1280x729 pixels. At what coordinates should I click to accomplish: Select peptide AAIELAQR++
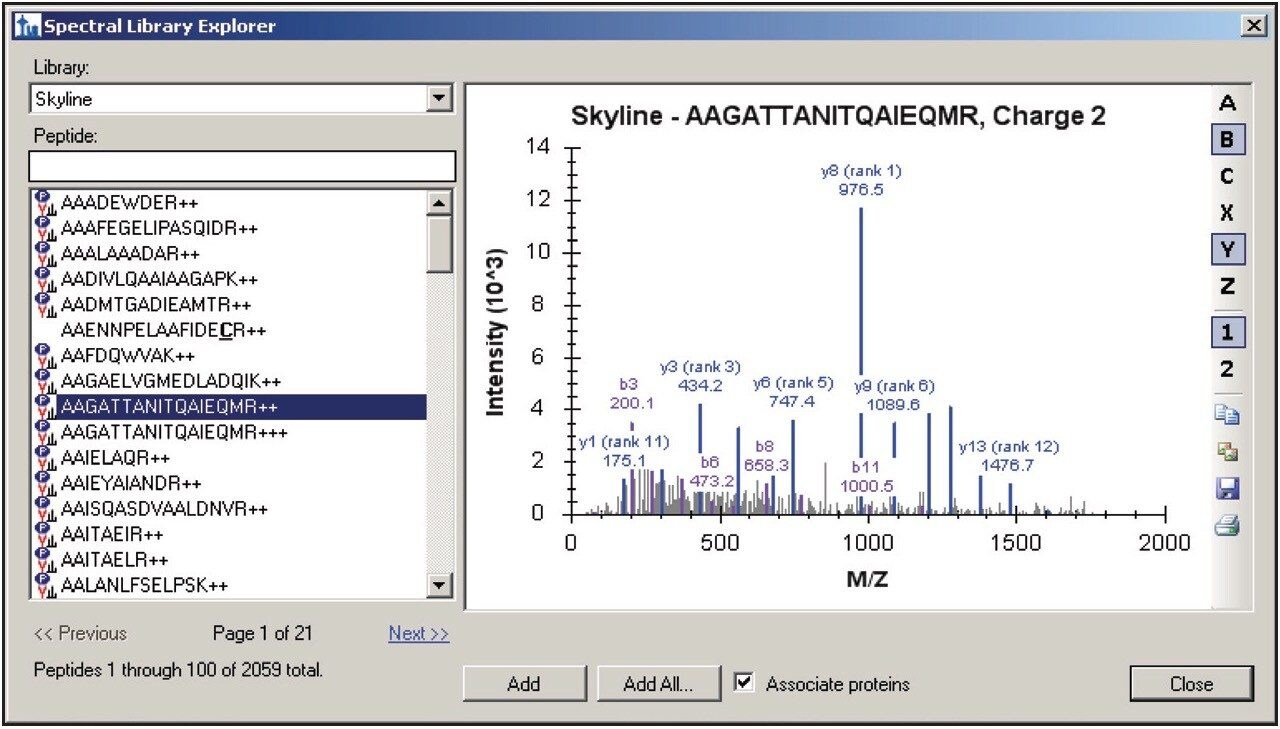(115, 458)
